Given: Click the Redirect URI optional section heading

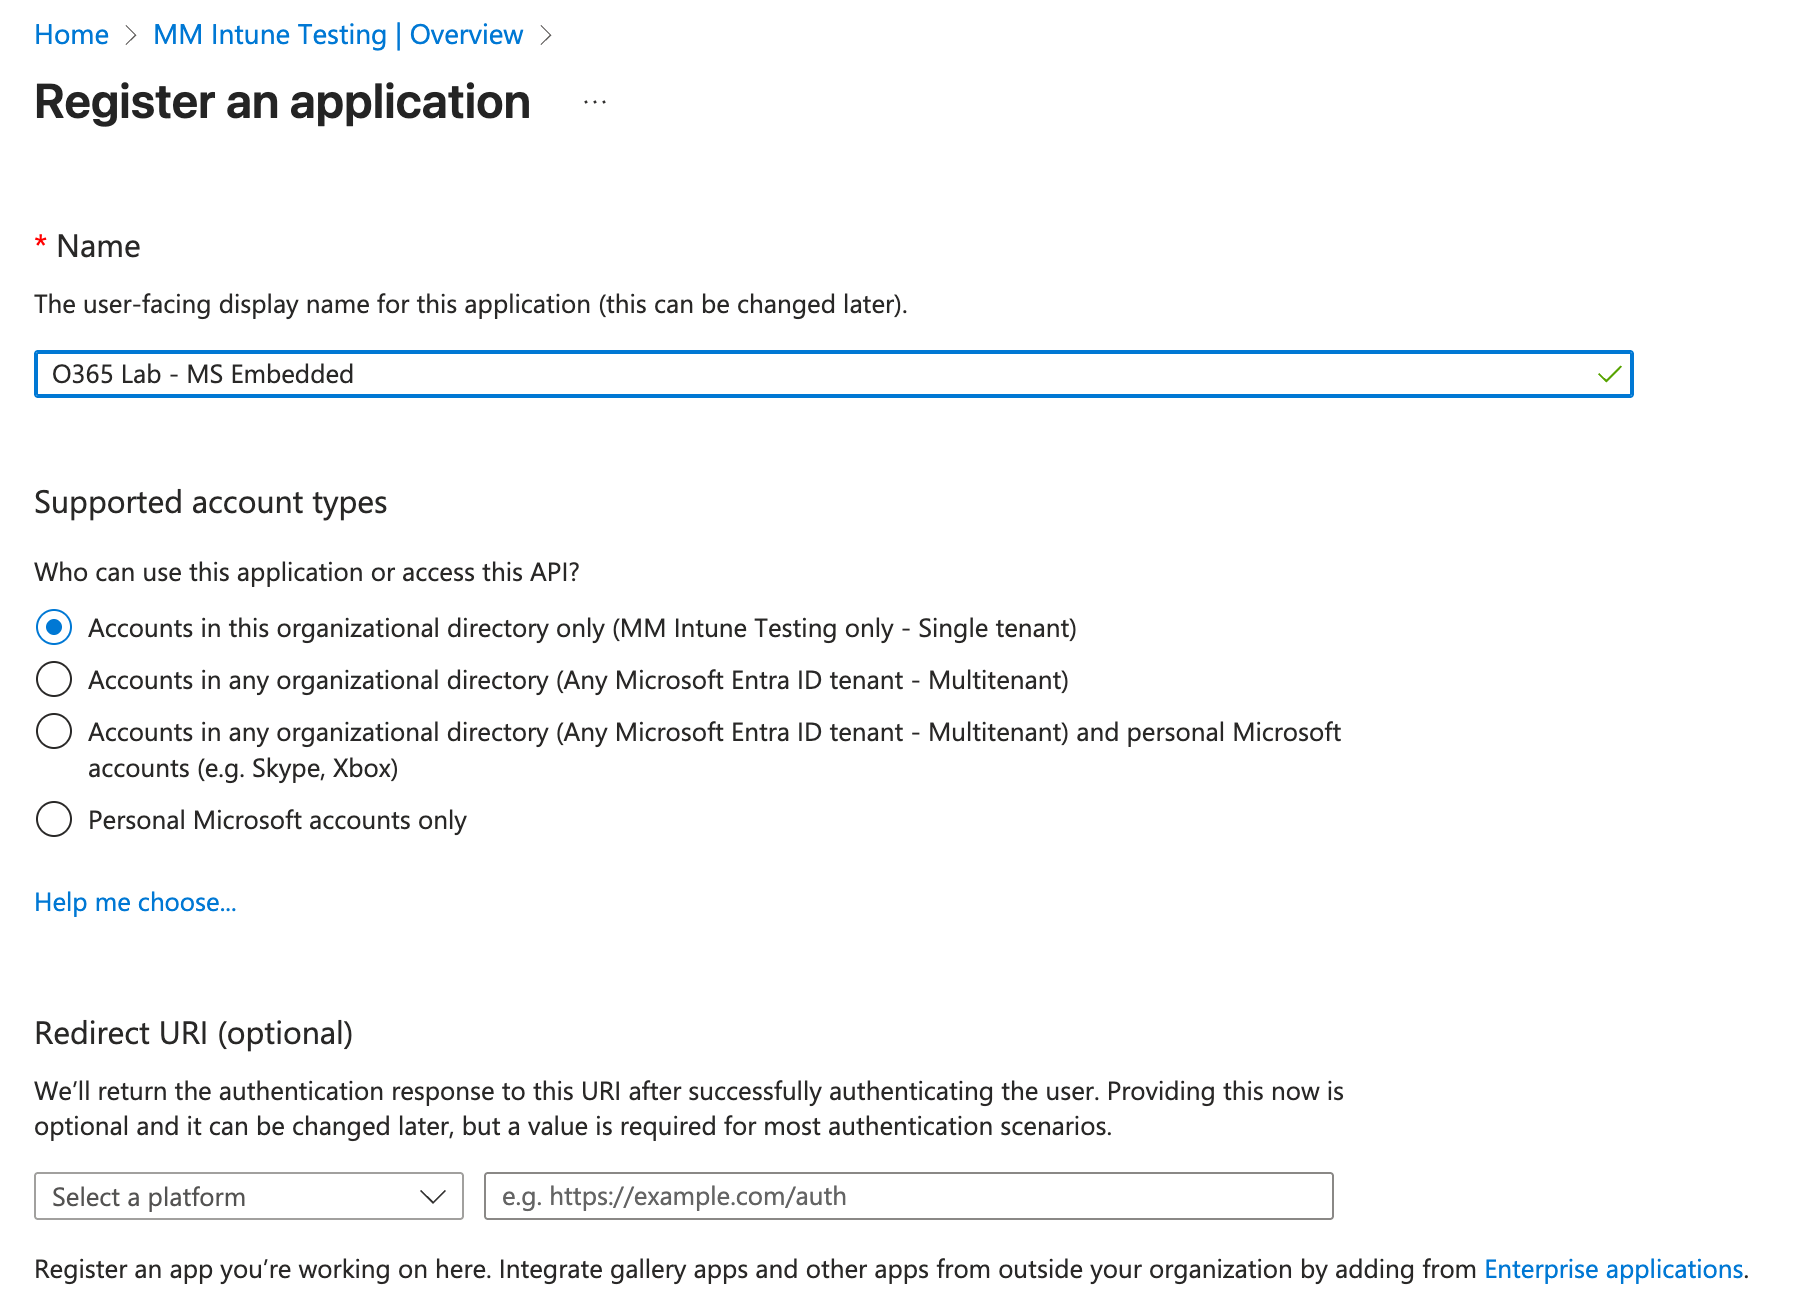Looking at the screenshot, I should 194,1032.
